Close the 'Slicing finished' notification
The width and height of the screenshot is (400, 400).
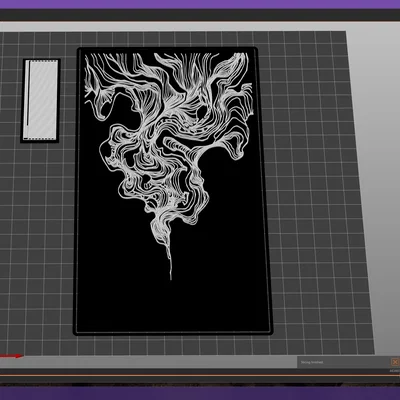coord(395,362)
